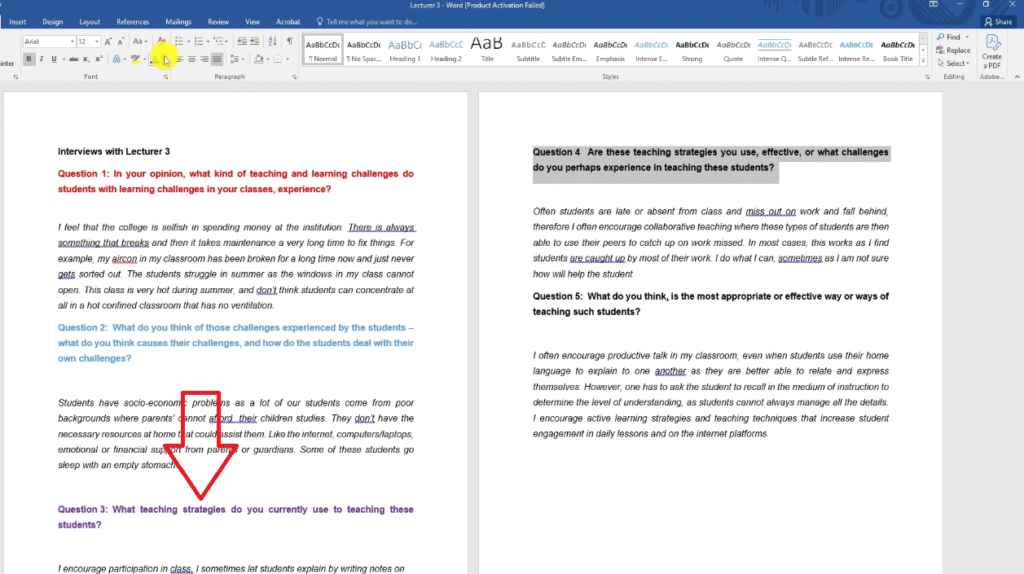Click the Bullets list icon
The image size is (1024, 574).
point(178,41)
